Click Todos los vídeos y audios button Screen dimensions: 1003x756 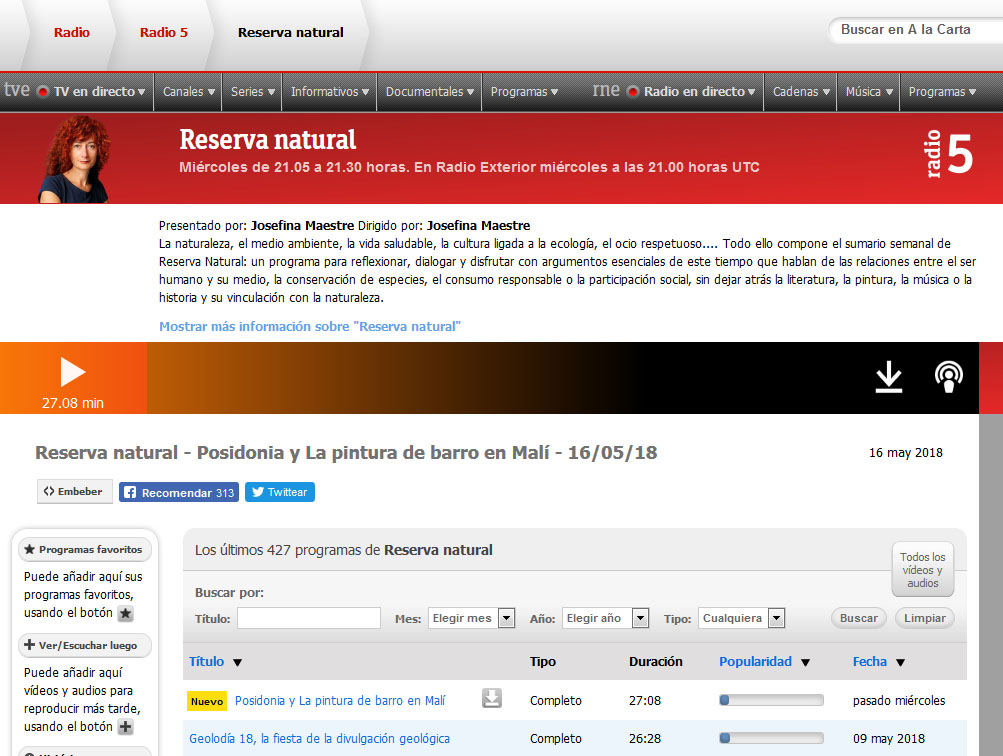[x=922, y=569]
